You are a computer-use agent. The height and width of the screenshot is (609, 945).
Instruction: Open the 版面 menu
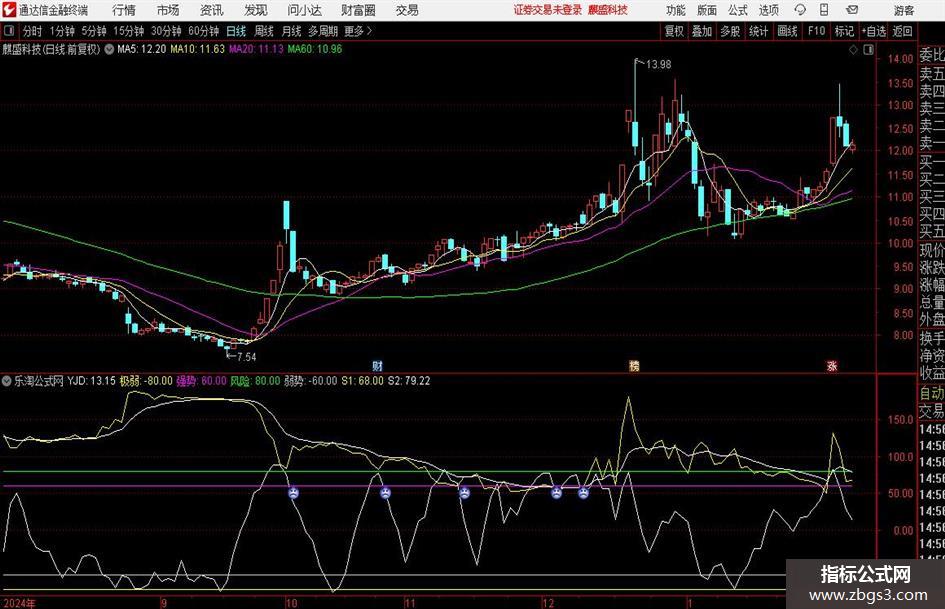point(706,10)
